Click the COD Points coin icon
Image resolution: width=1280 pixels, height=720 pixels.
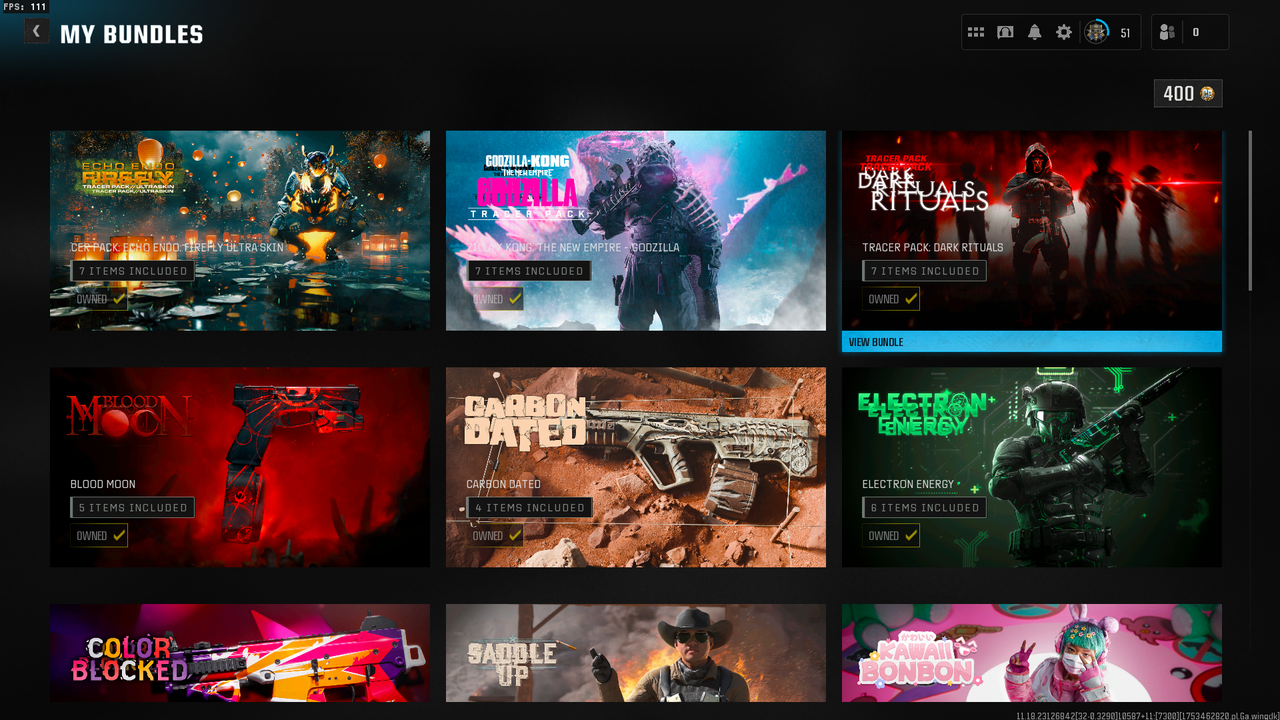point(1208,93)
